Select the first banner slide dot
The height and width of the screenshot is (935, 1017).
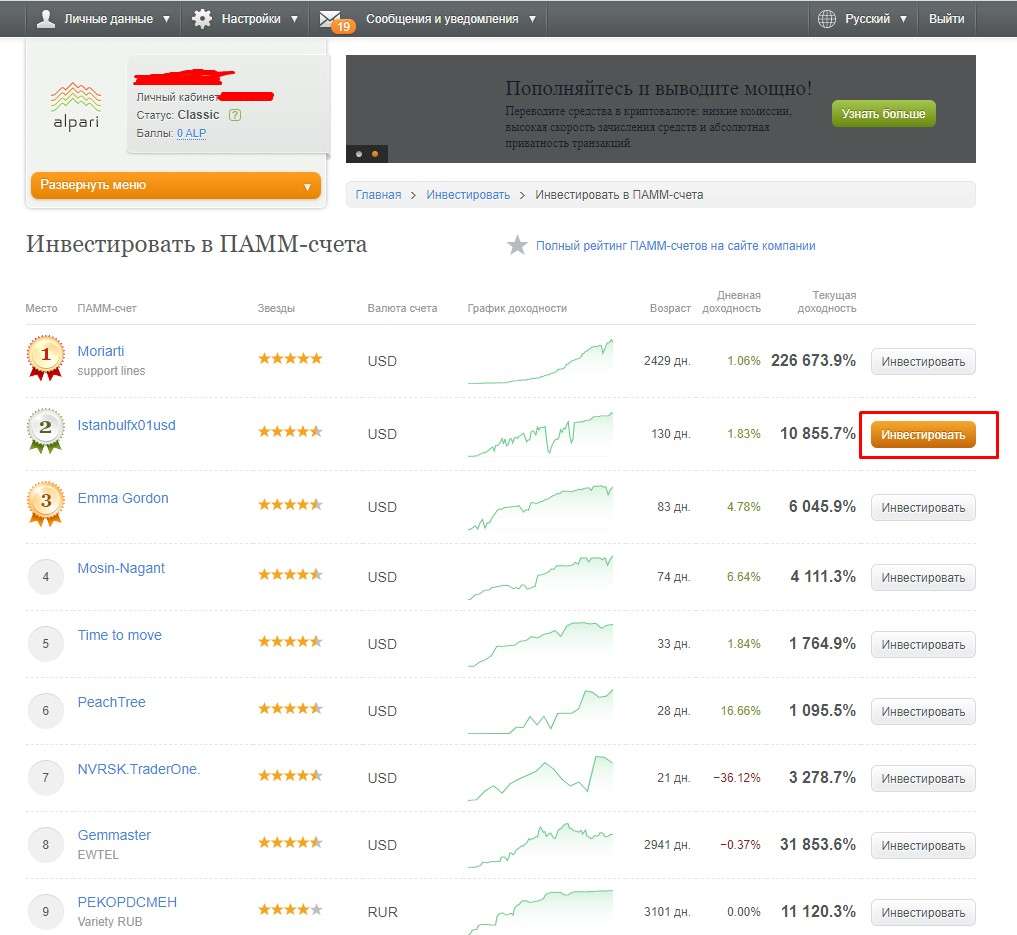click(359, 154)
